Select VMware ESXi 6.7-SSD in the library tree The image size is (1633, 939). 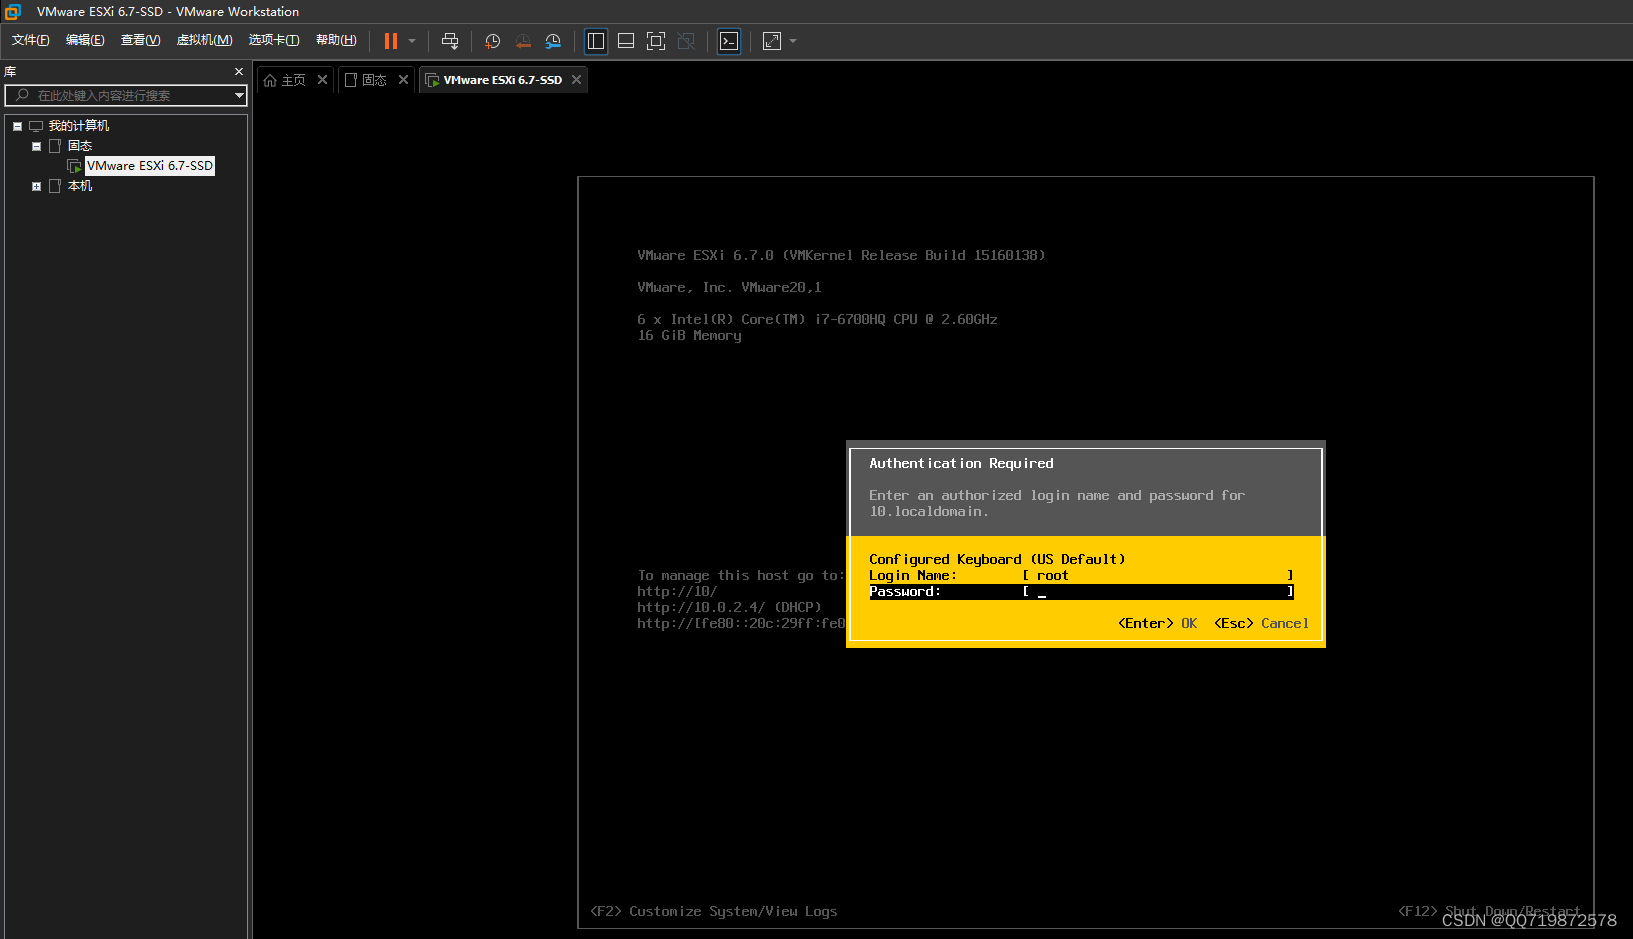(150, 166)
